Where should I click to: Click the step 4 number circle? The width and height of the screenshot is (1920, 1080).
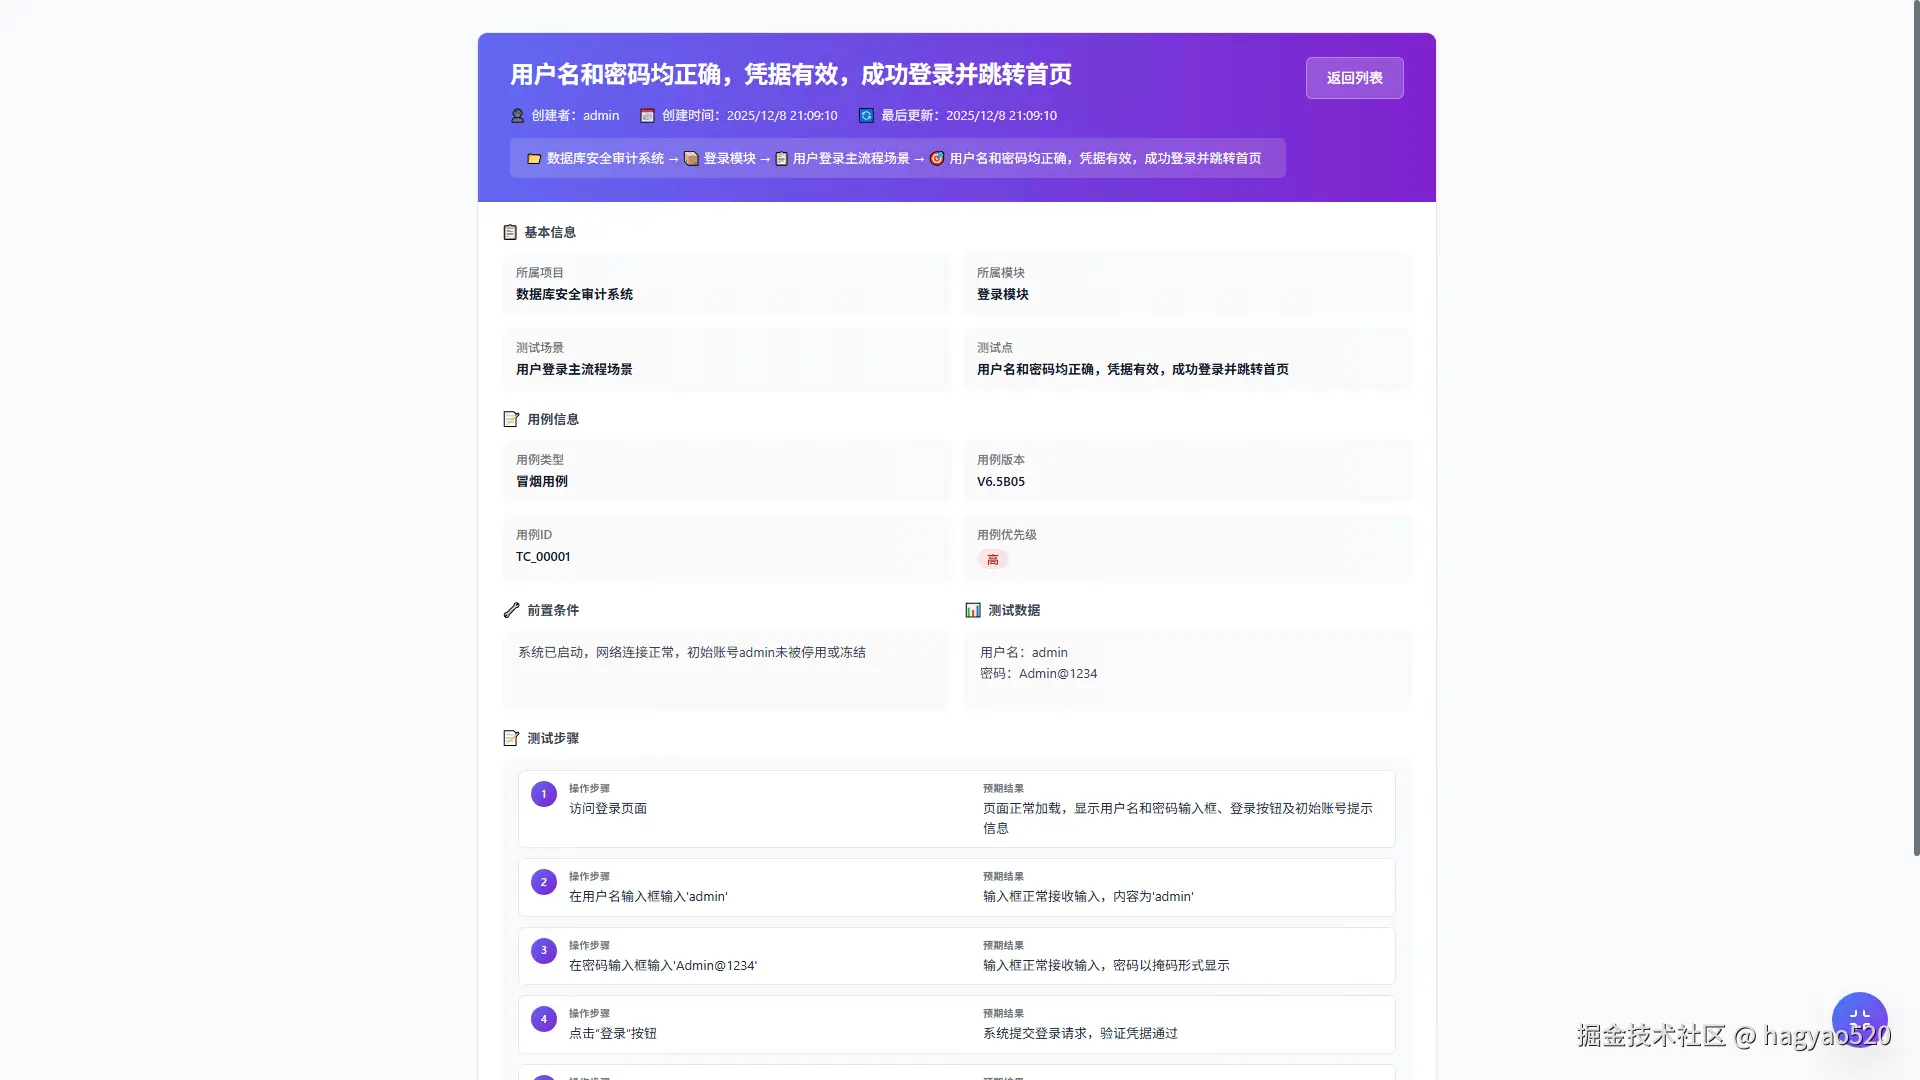(x=543, y=1018)
